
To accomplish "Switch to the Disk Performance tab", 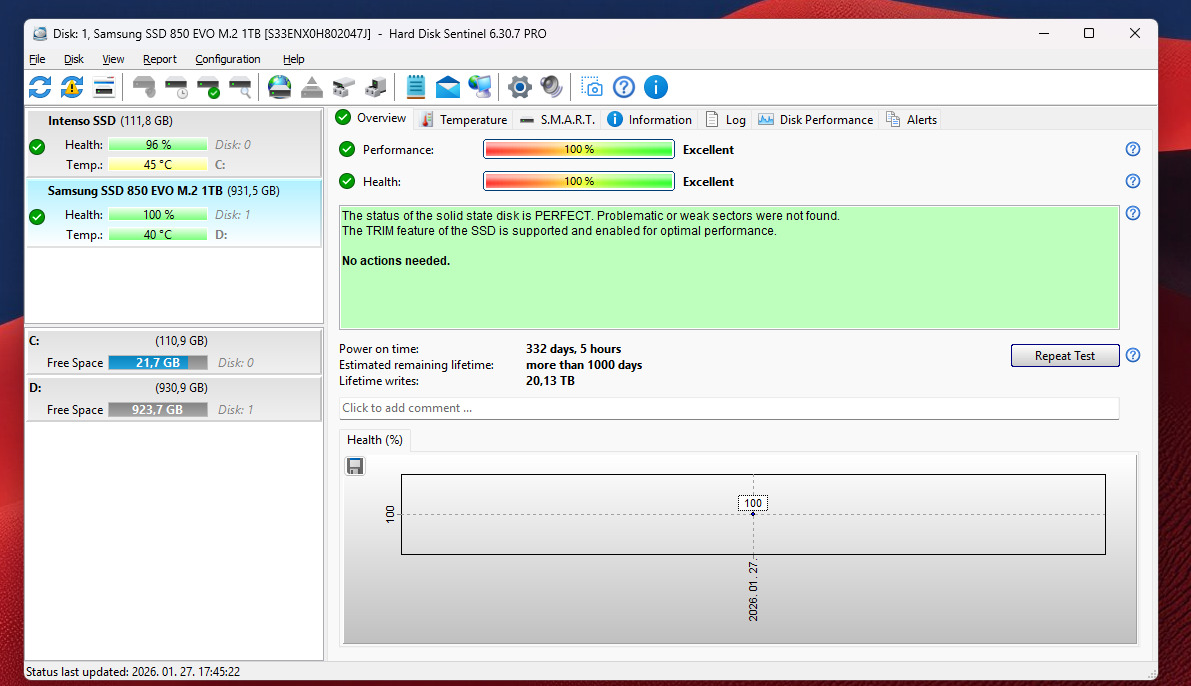I will coord(816,119).
